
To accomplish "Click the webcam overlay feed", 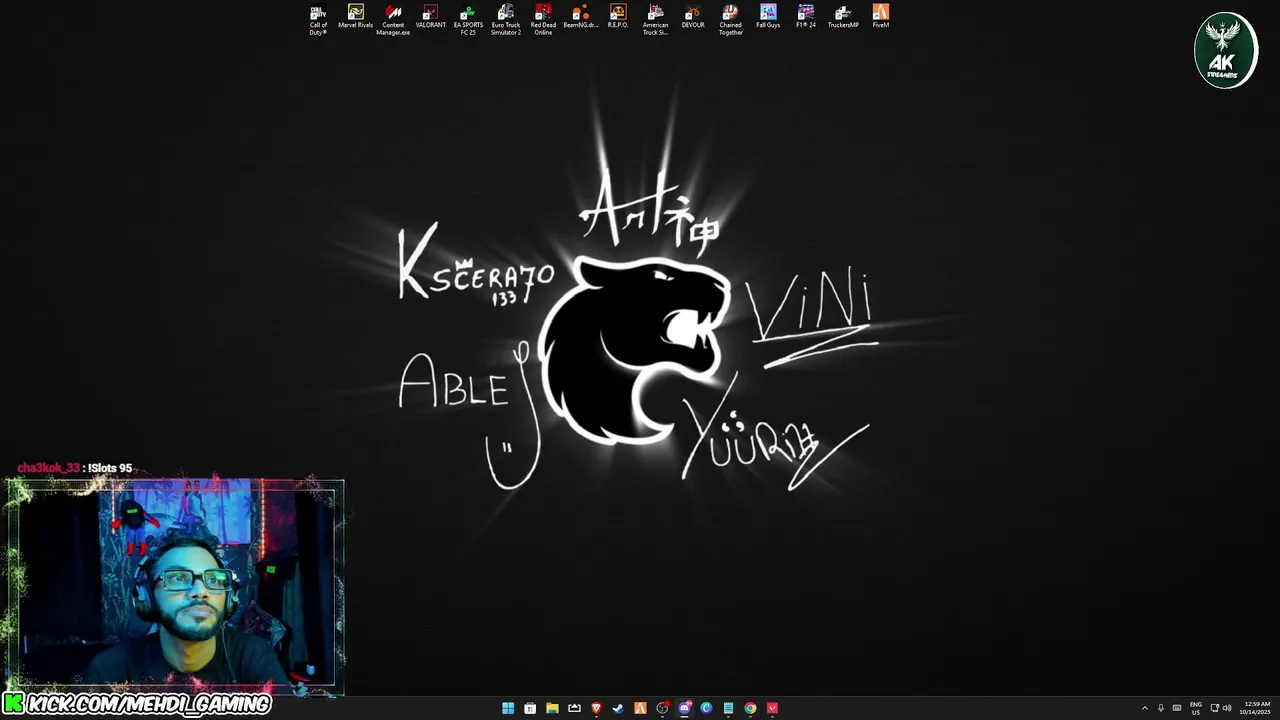I will pos(175,587).
